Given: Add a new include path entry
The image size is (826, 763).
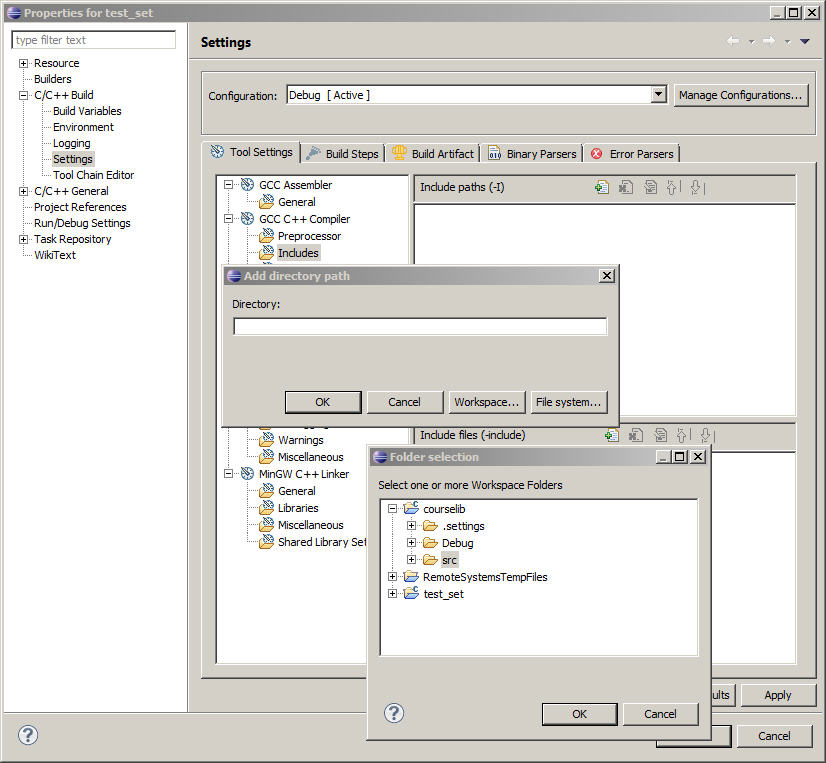Looking at the screenshot, I should tap(601, 187).
